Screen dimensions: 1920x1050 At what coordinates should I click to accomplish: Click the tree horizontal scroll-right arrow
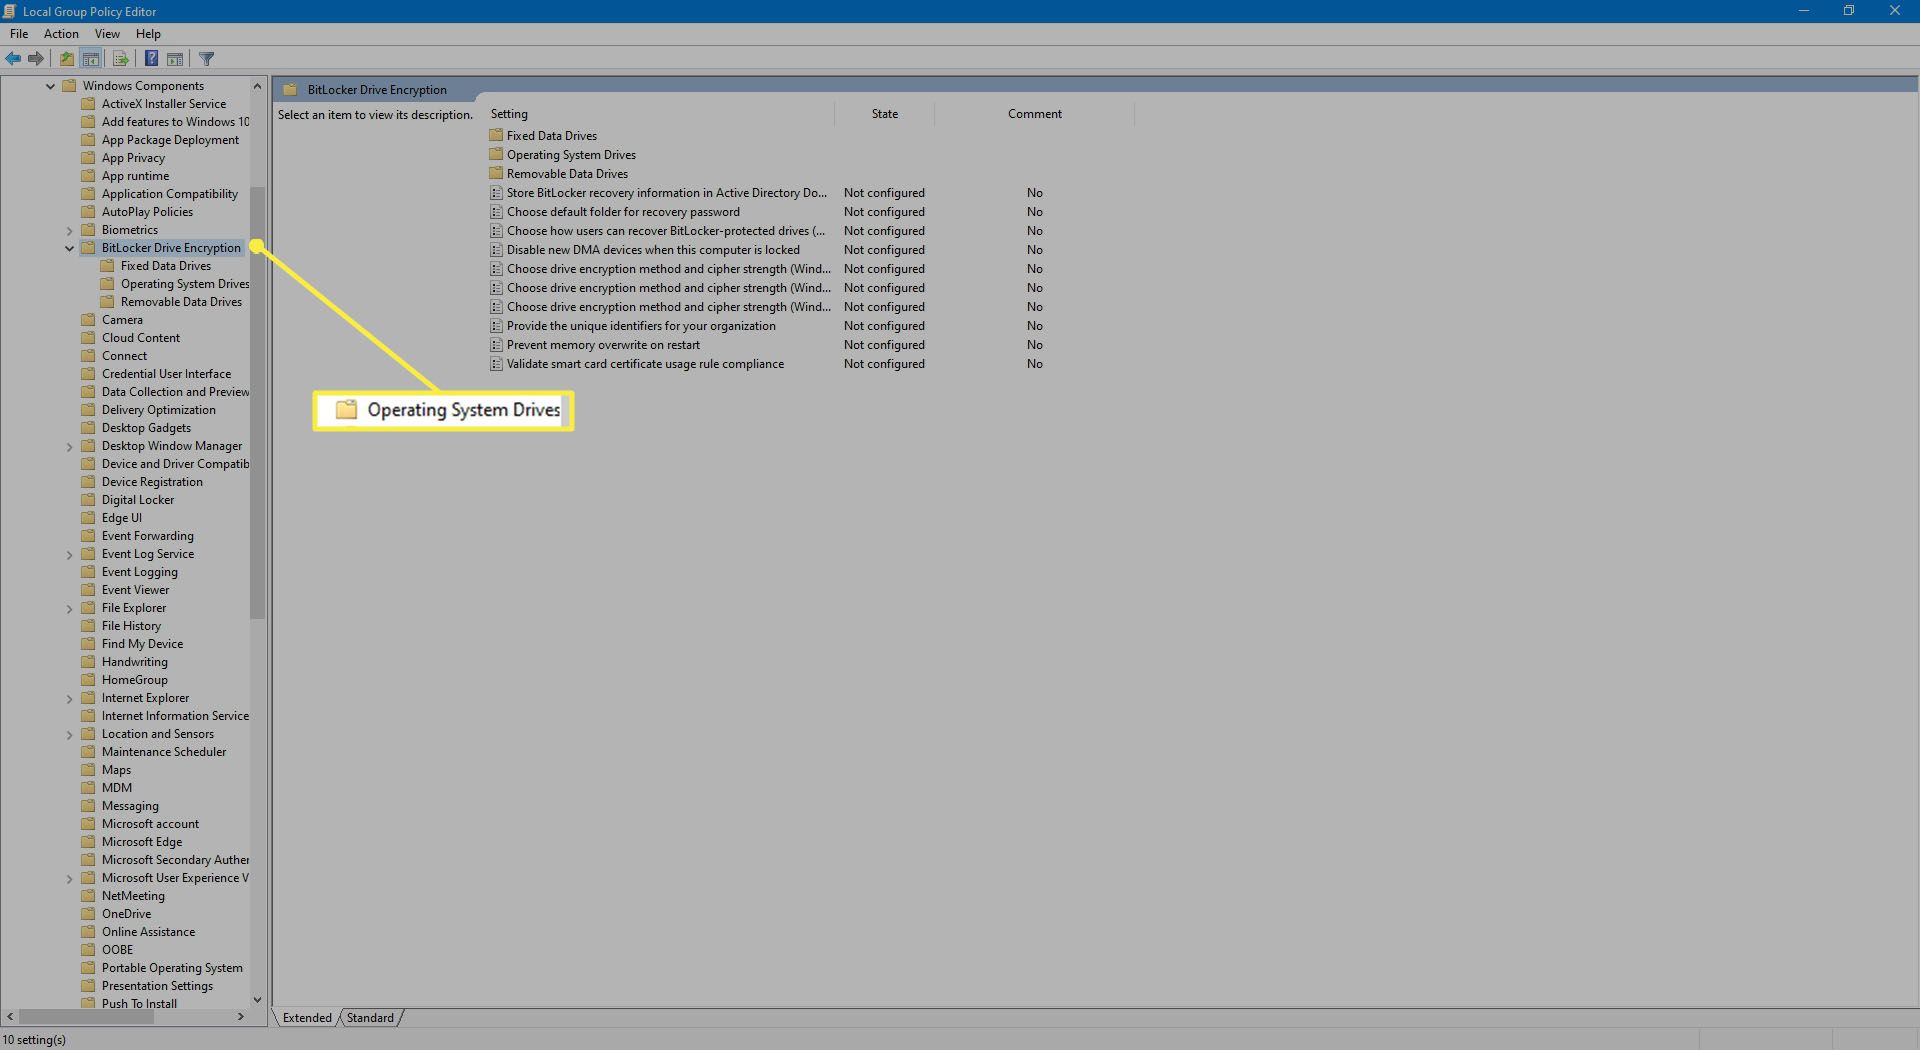[x=241, y=1017]
